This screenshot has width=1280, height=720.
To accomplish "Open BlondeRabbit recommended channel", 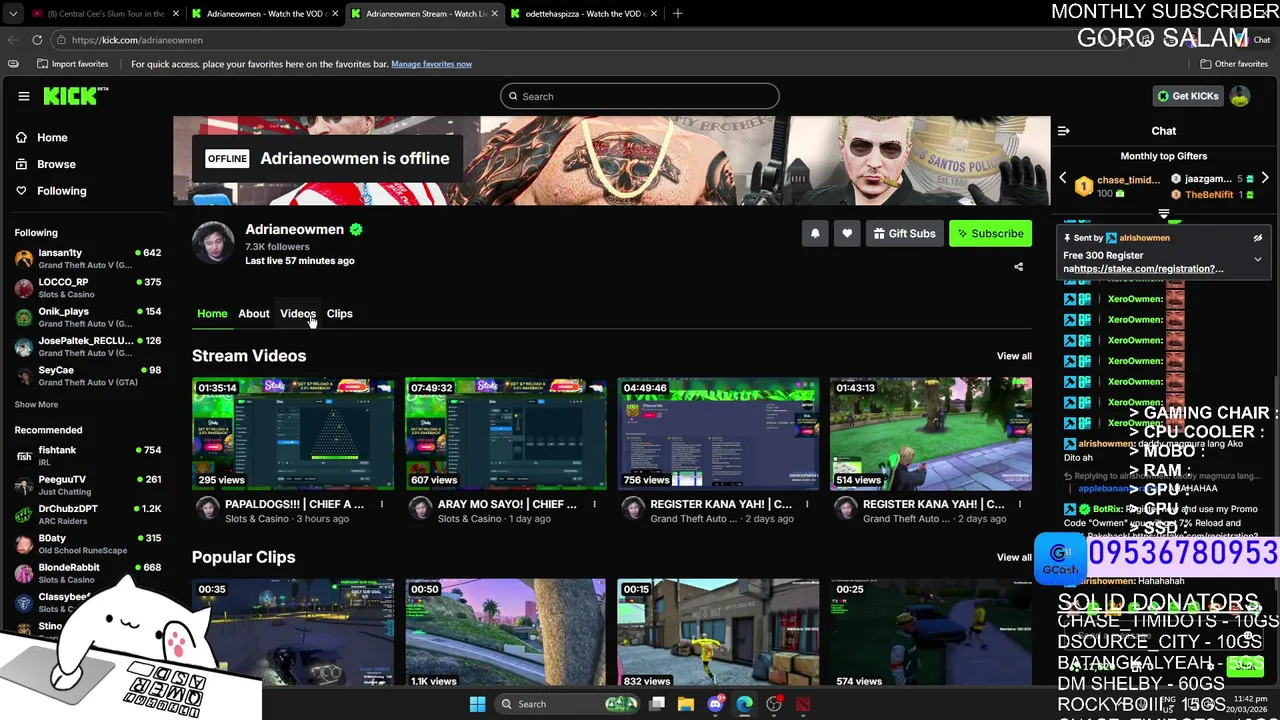I will 88,573.
